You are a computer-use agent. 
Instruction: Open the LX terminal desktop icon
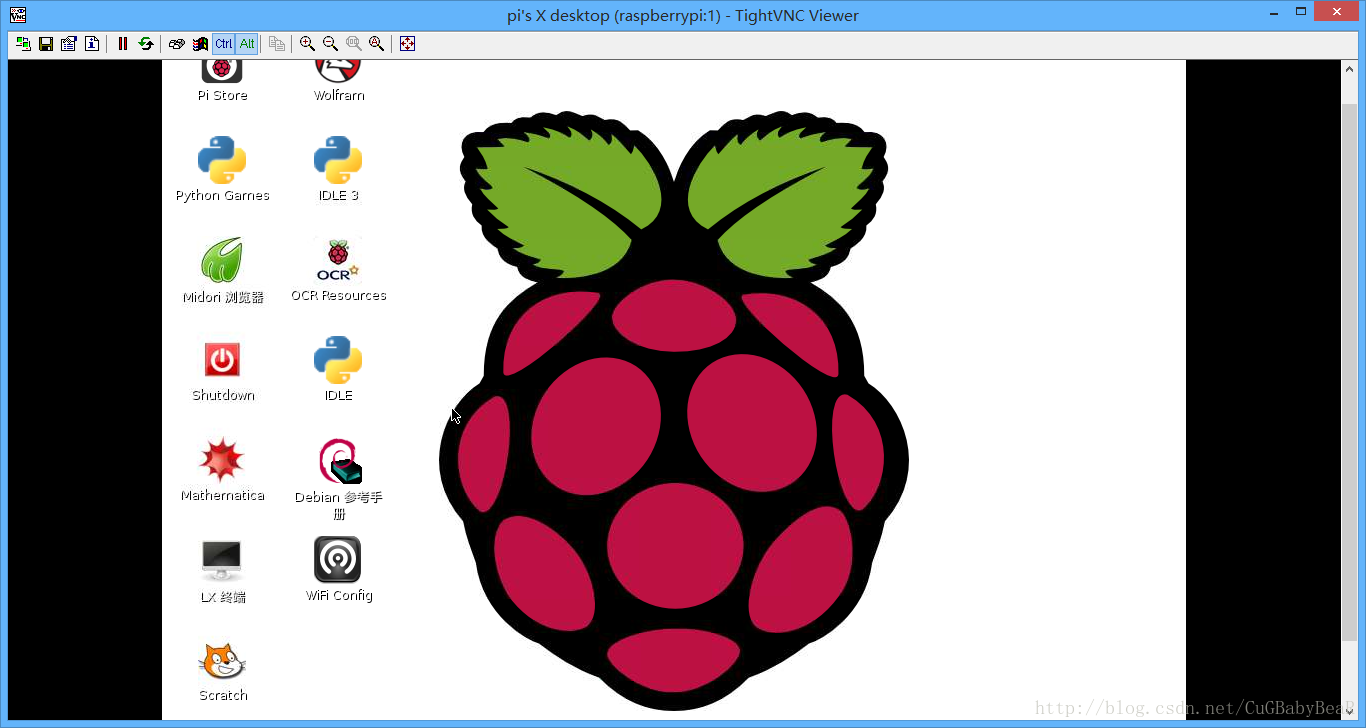[221, 561]
